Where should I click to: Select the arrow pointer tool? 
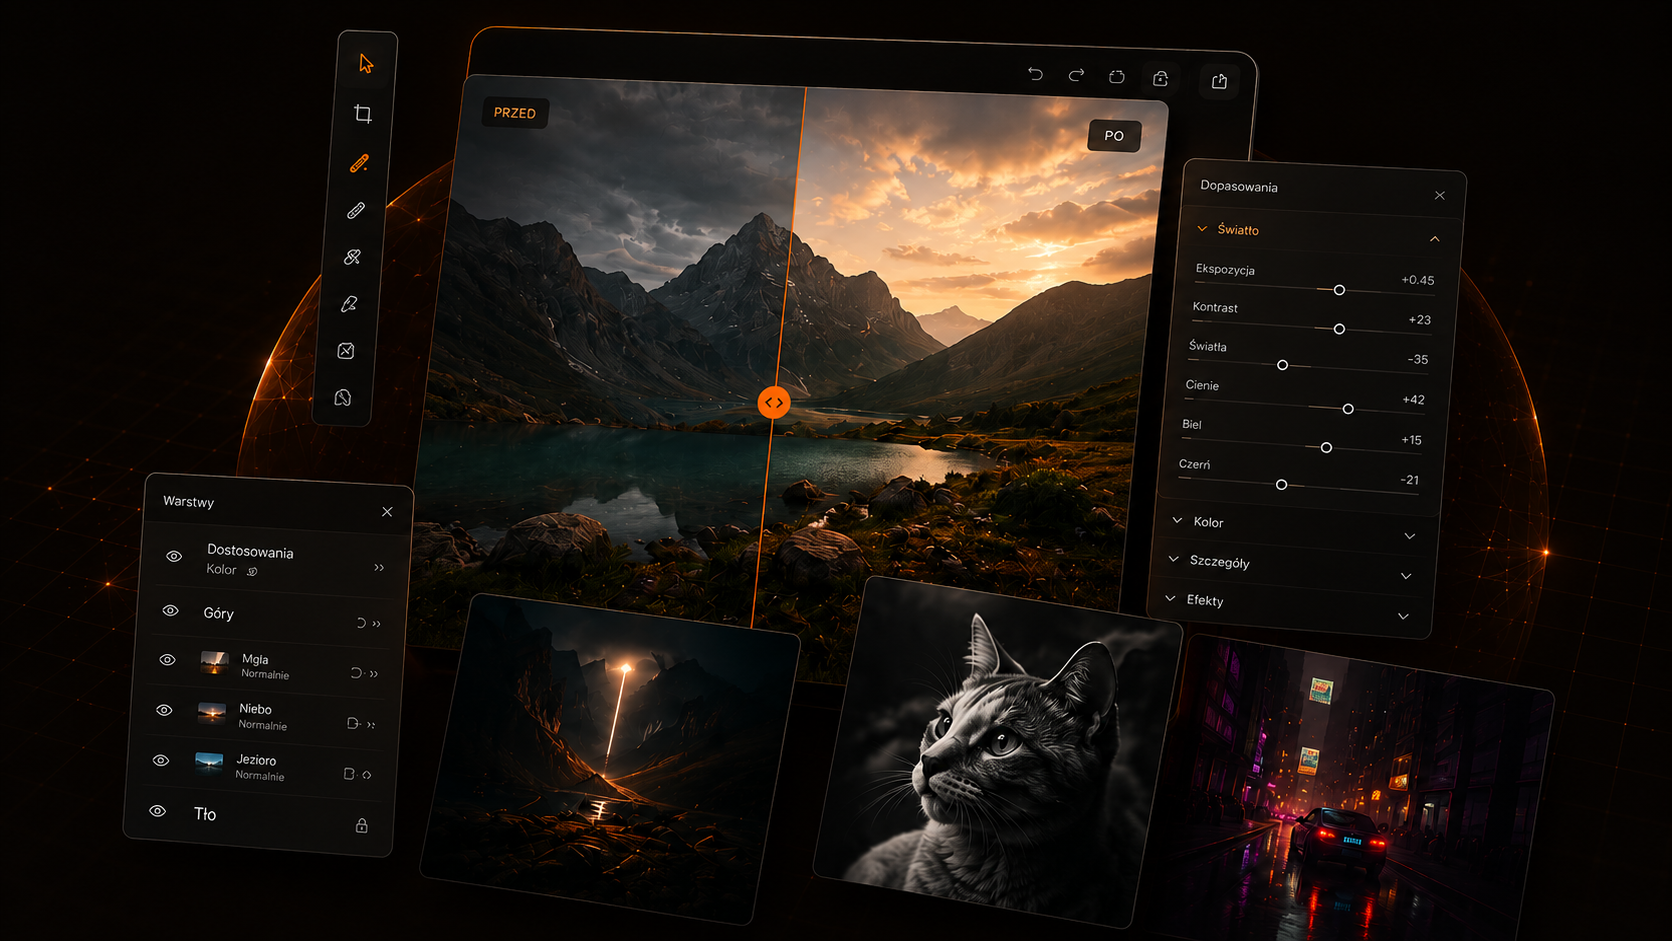[x=366, y=64]
